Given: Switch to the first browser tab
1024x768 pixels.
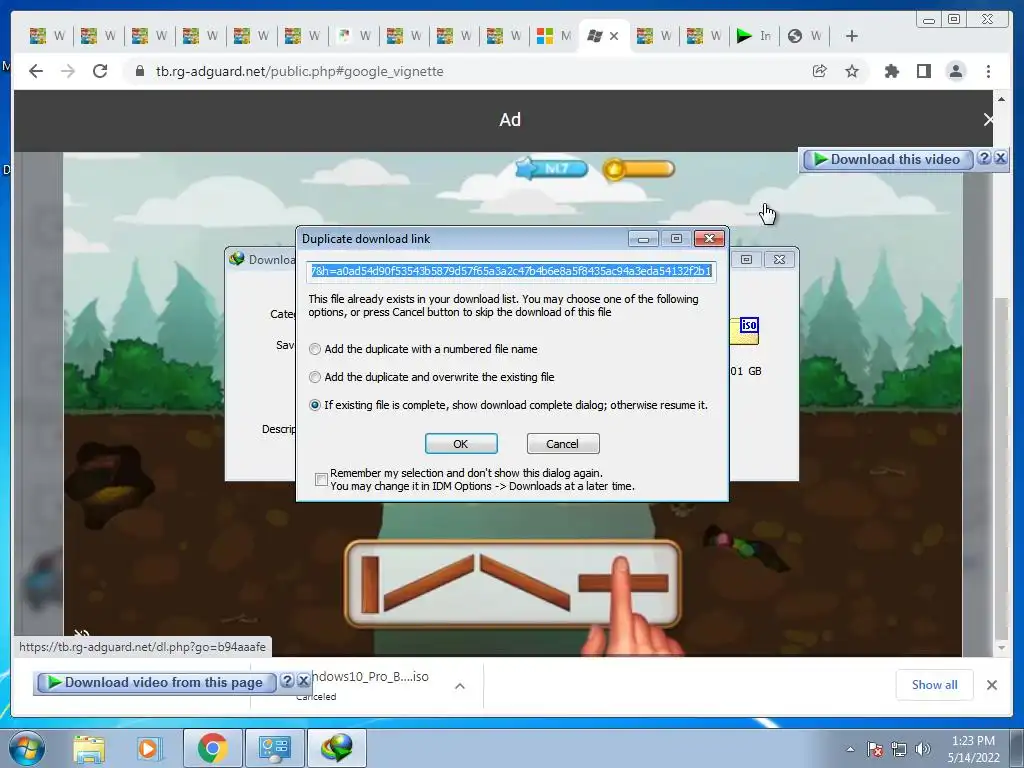Looking at the screenshot, I should pyautogui.click(x=47, y=36).
